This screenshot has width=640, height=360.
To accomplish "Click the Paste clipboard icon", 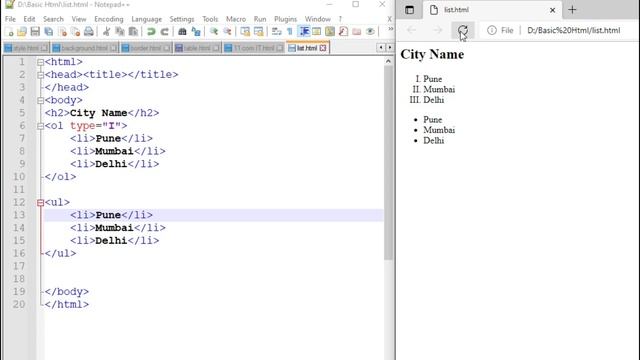I will coord(133,31).
